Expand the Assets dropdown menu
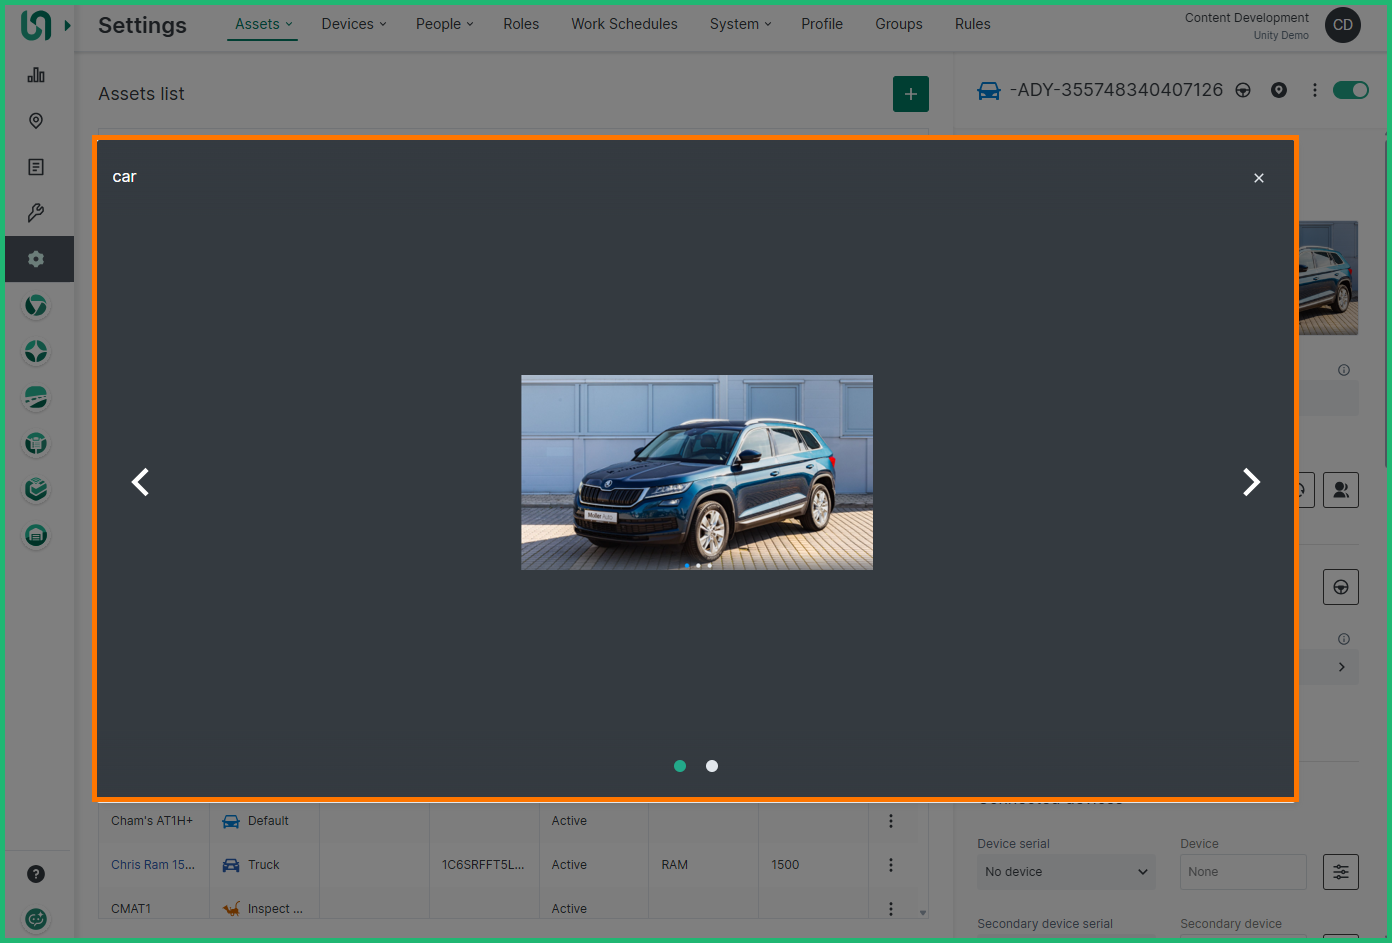1392x943 pixels. coord(263,24)
